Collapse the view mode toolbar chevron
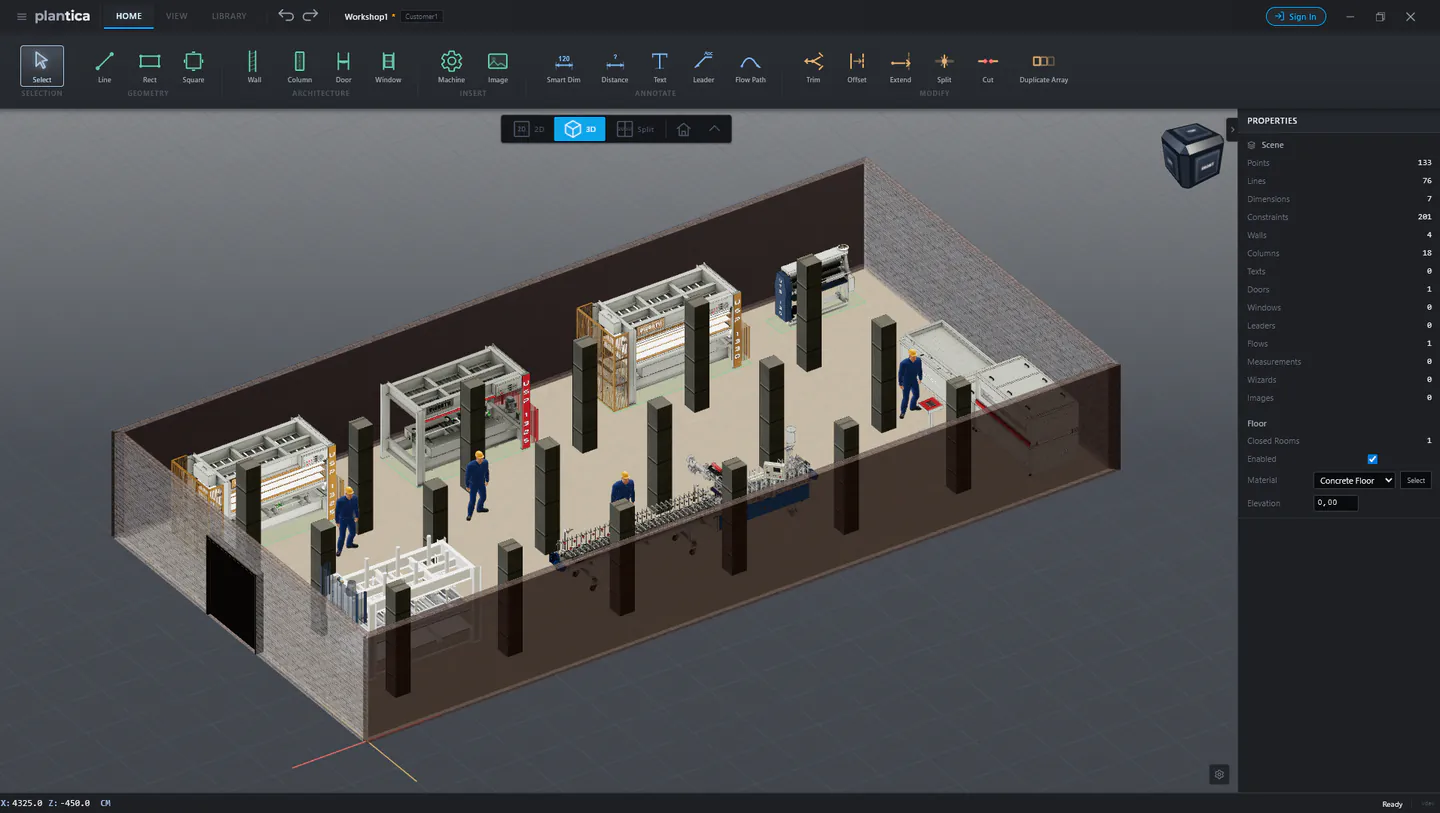The image size is (1440, 813). coord(714,129)
